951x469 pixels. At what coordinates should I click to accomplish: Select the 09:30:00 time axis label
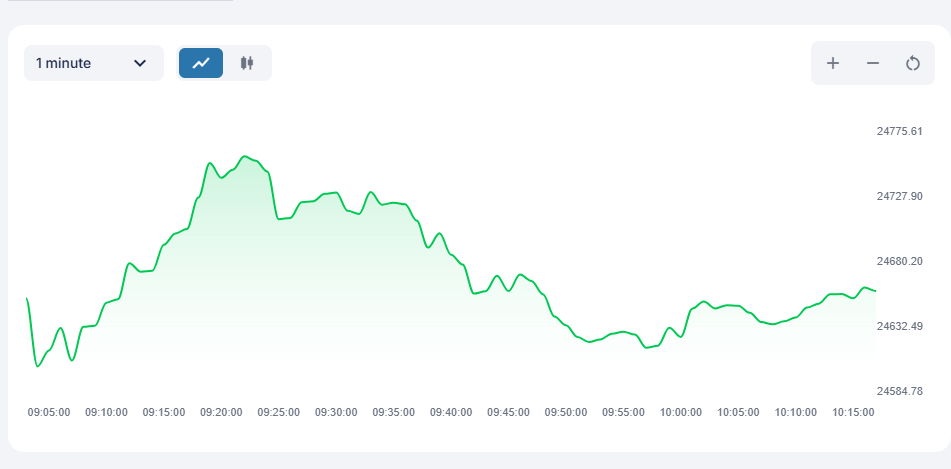click(336, 411)
